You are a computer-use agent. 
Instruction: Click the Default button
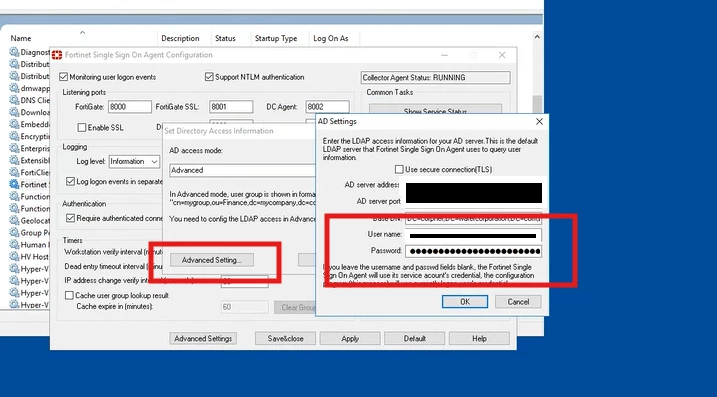(414, 338)
